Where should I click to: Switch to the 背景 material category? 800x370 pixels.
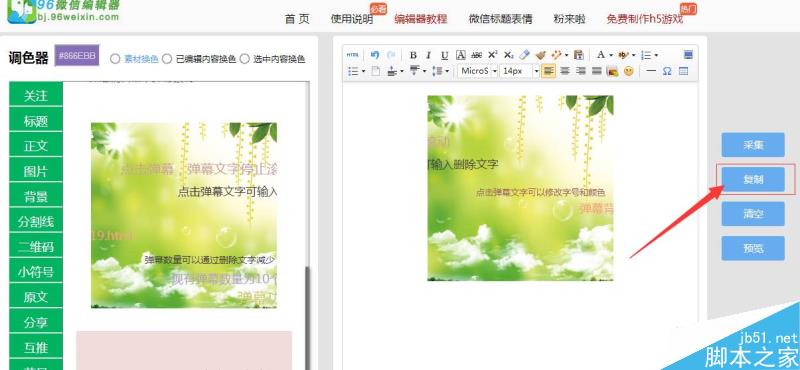click(36, 196)
